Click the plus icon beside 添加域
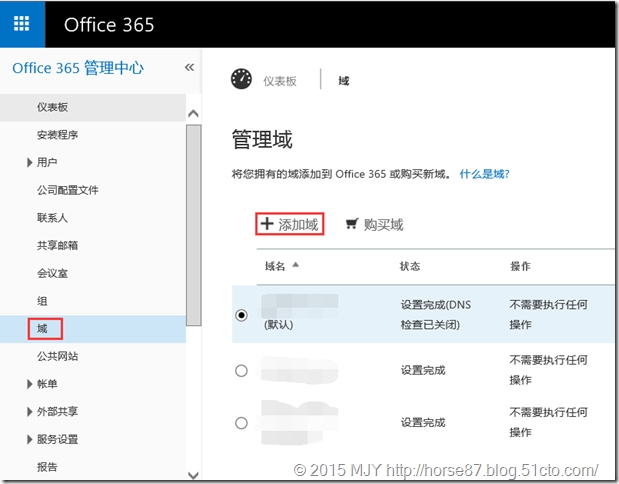619x484 pixels. (267, 224)
